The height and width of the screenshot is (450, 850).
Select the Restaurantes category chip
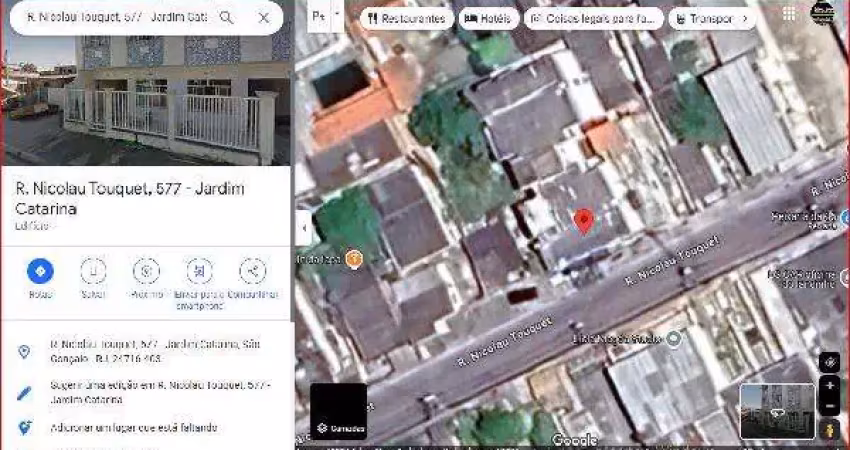pos(405,18)
